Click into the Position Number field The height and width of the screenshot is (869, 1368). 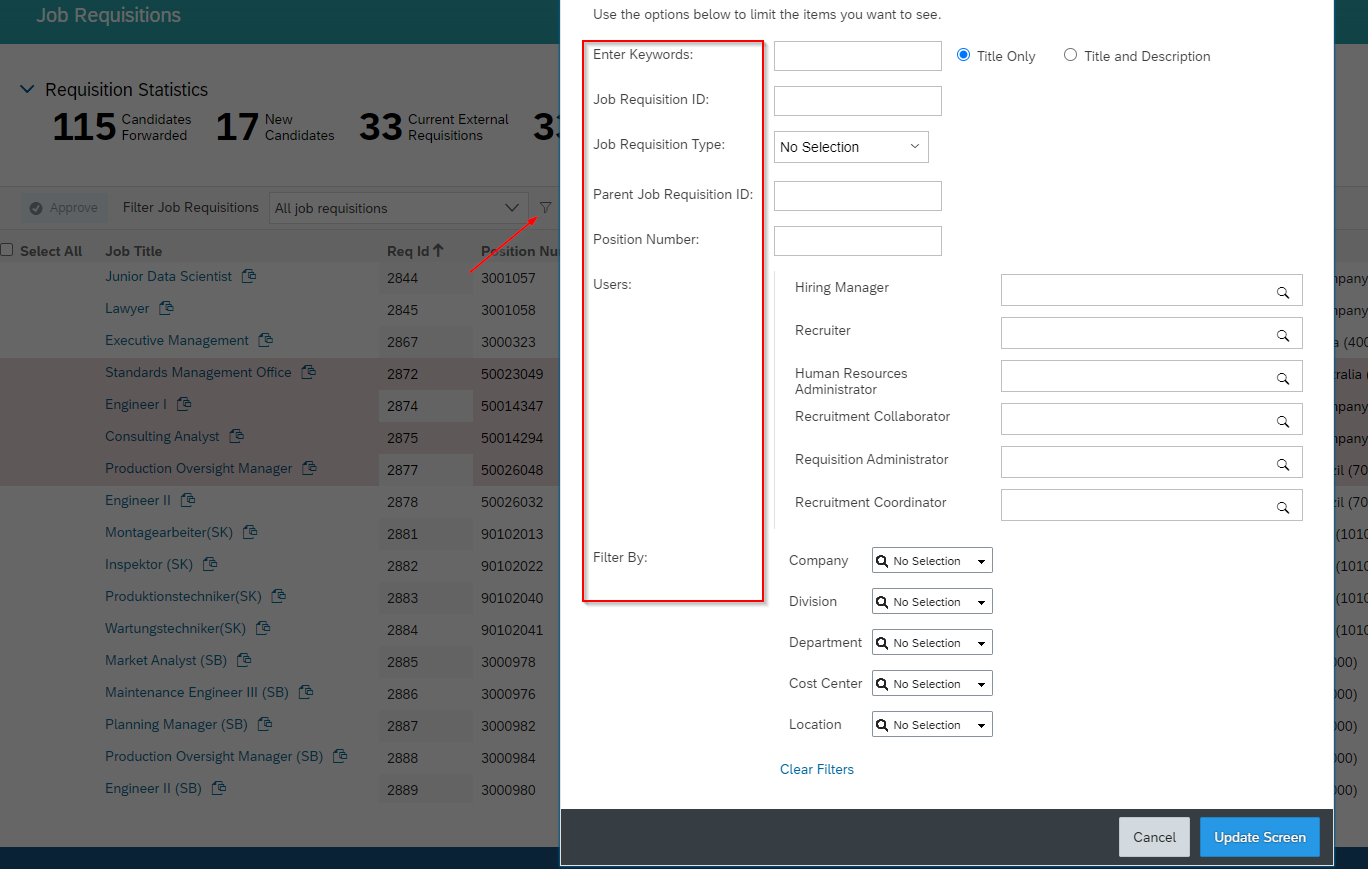tap(858, 241)
